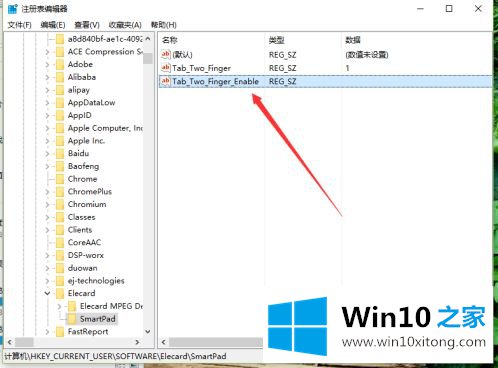The width and height of the screenshot is (498, 368).
Task: Close the Registry Editor window
Action: coord(478,9)
